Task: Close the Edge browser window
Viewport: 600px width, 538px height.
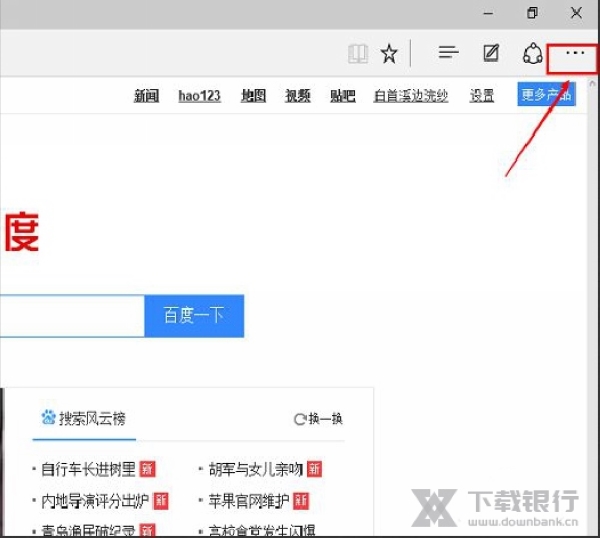Action: tap(576, 13)
